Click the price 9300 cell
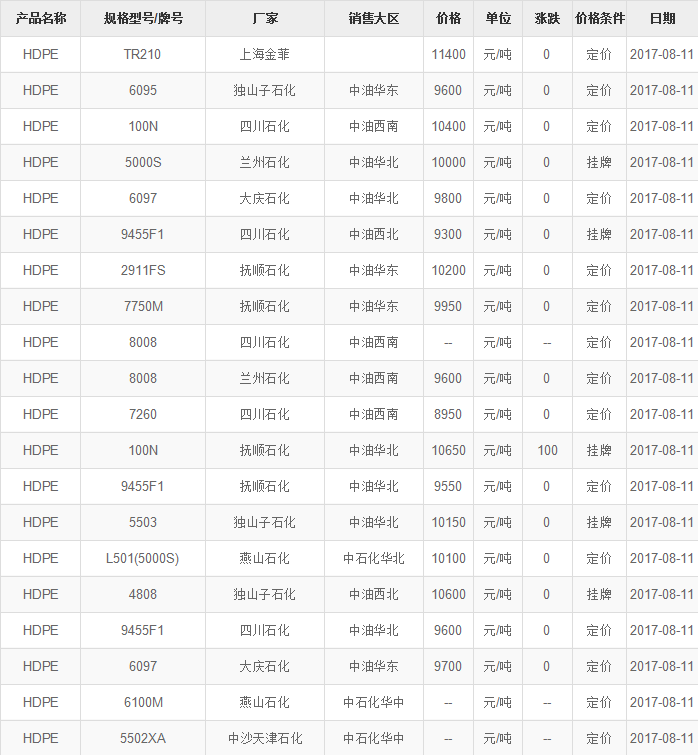This screenshot has width=698, height=755. [448, 234]
